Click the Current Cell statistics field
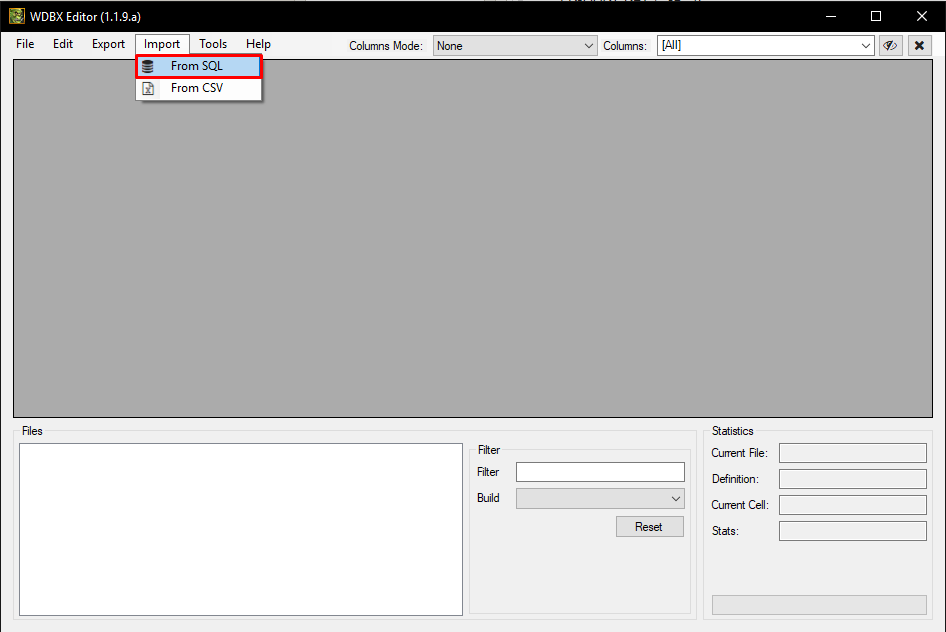Screen dimensions: 946x632 (x=852, y=505)
